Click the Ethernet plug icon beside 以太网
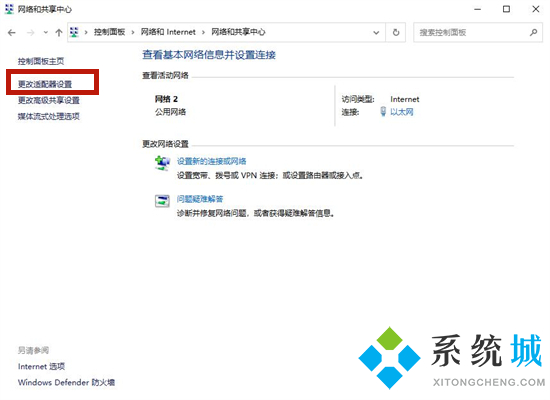Screen dimensions: 550x400 click(383, 112)
